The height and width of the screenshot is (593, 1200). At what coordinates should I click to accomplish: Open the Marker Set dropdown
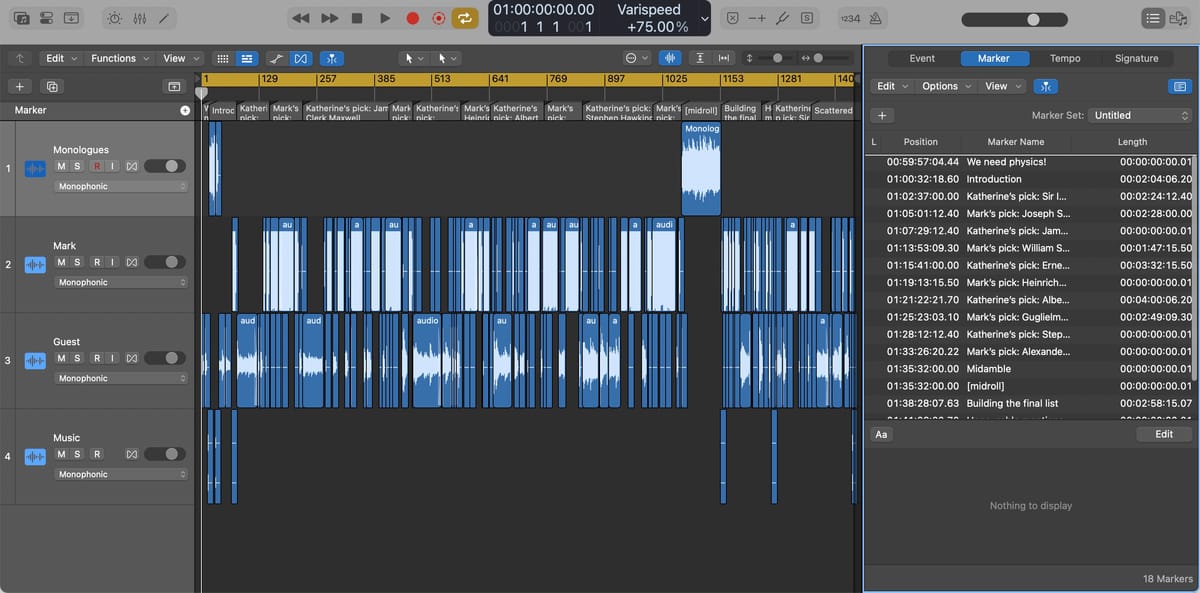coord(1138,115)
